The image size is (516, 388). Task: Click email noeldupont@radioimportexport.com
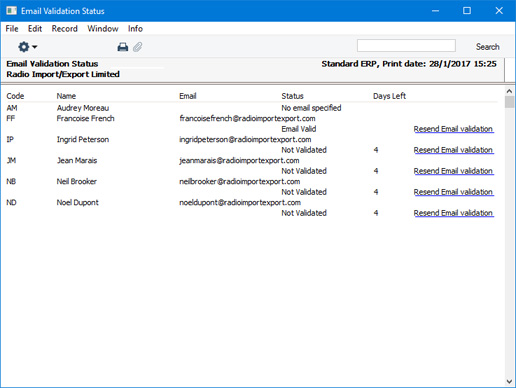tap(240, 202)
